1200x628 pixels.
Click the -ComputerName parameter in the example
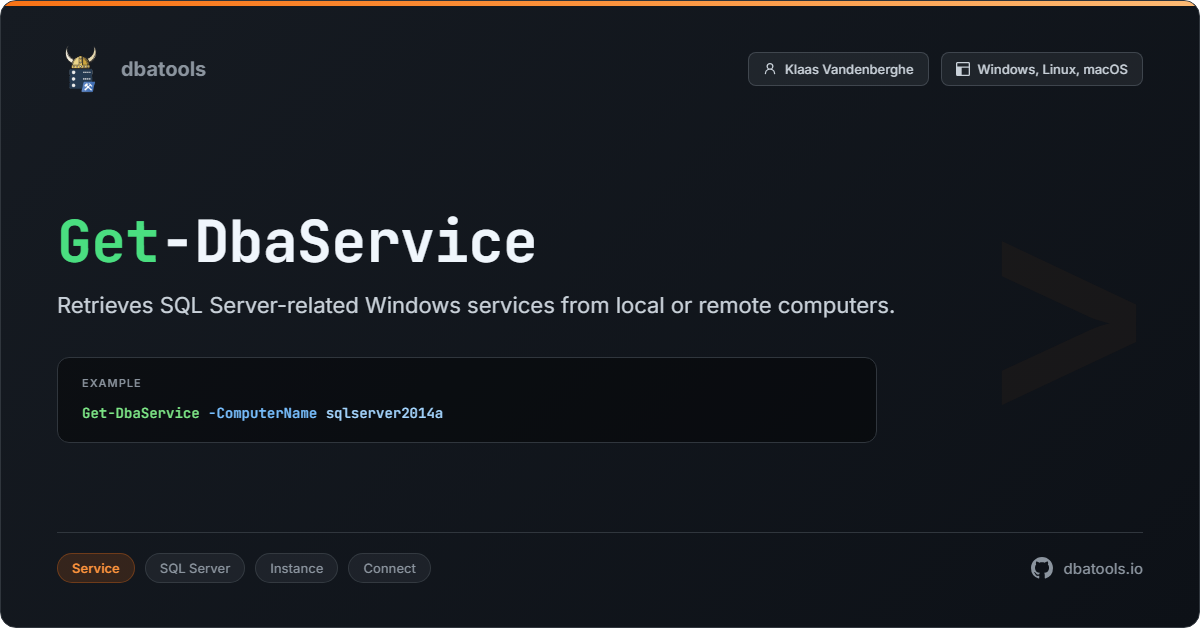[262, 413]
